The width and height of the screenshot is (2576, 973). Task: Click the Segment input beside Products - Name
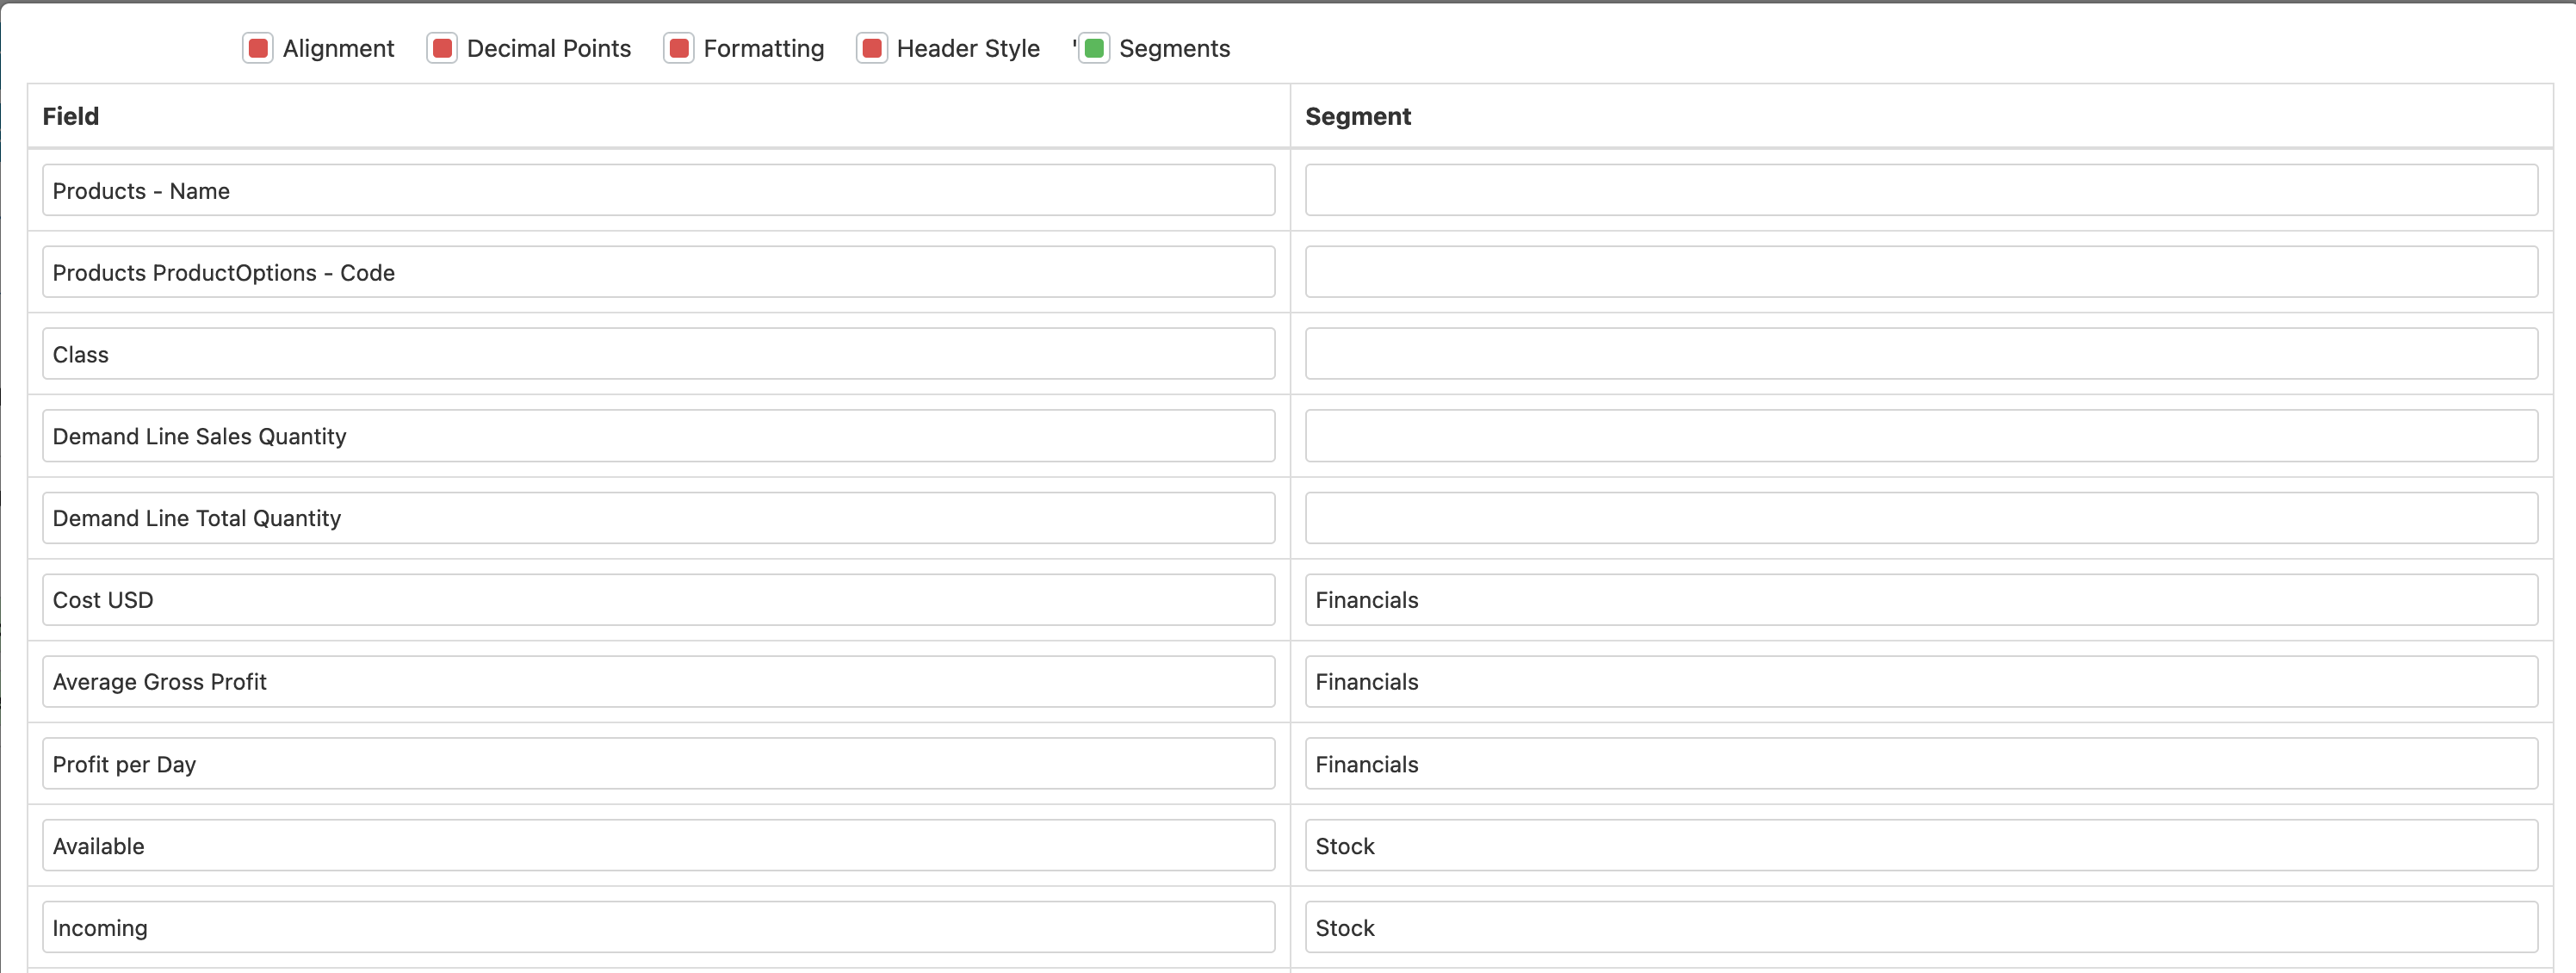(1920, 190)
